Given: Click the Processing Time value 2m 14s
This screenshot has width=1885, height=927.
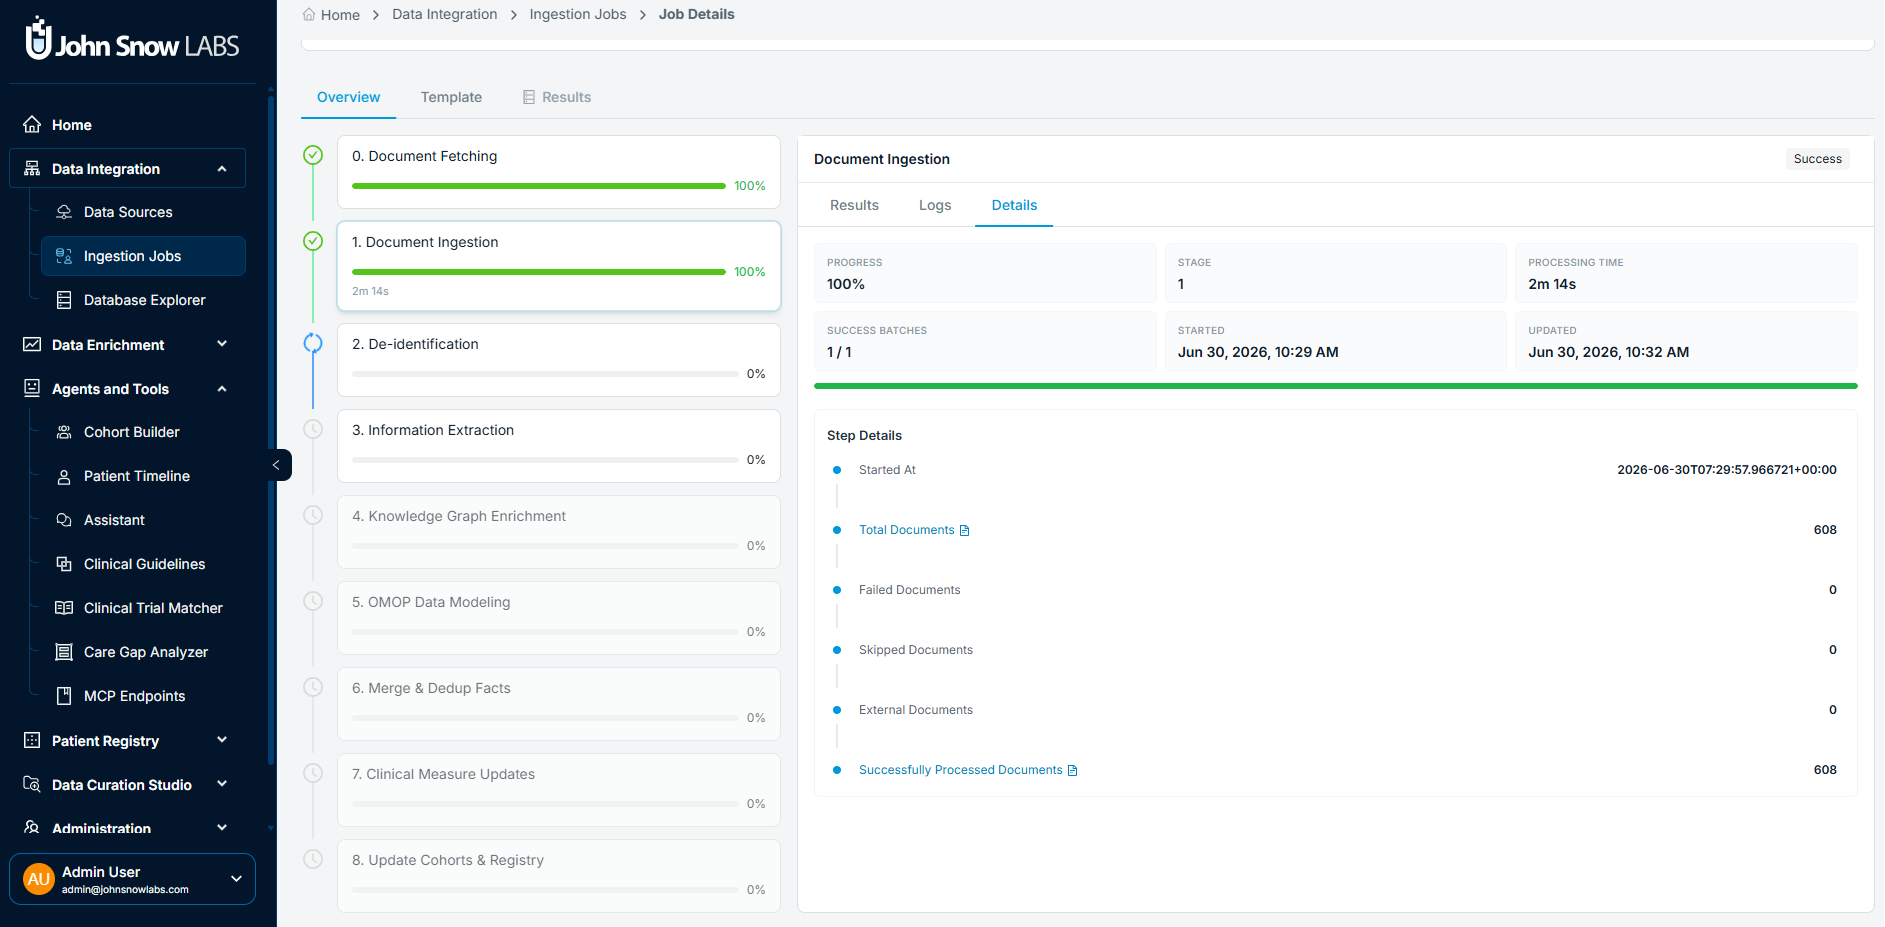Looking at the screenshot, I should point(1551,284).
